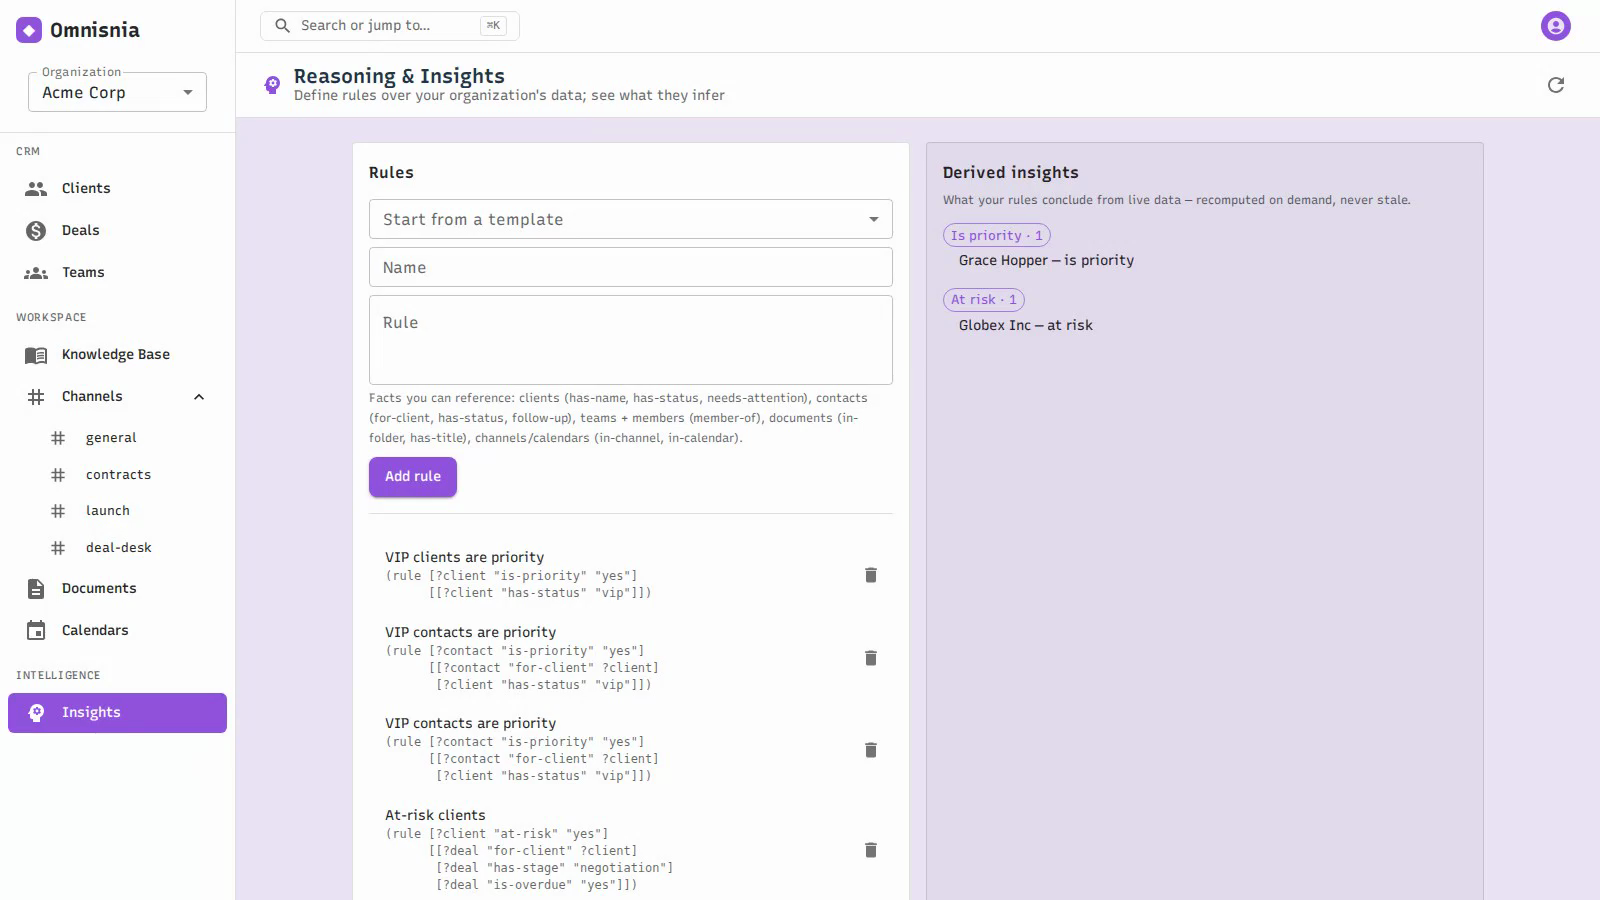Click the Grace Hopper — is priority insight

1046,260
